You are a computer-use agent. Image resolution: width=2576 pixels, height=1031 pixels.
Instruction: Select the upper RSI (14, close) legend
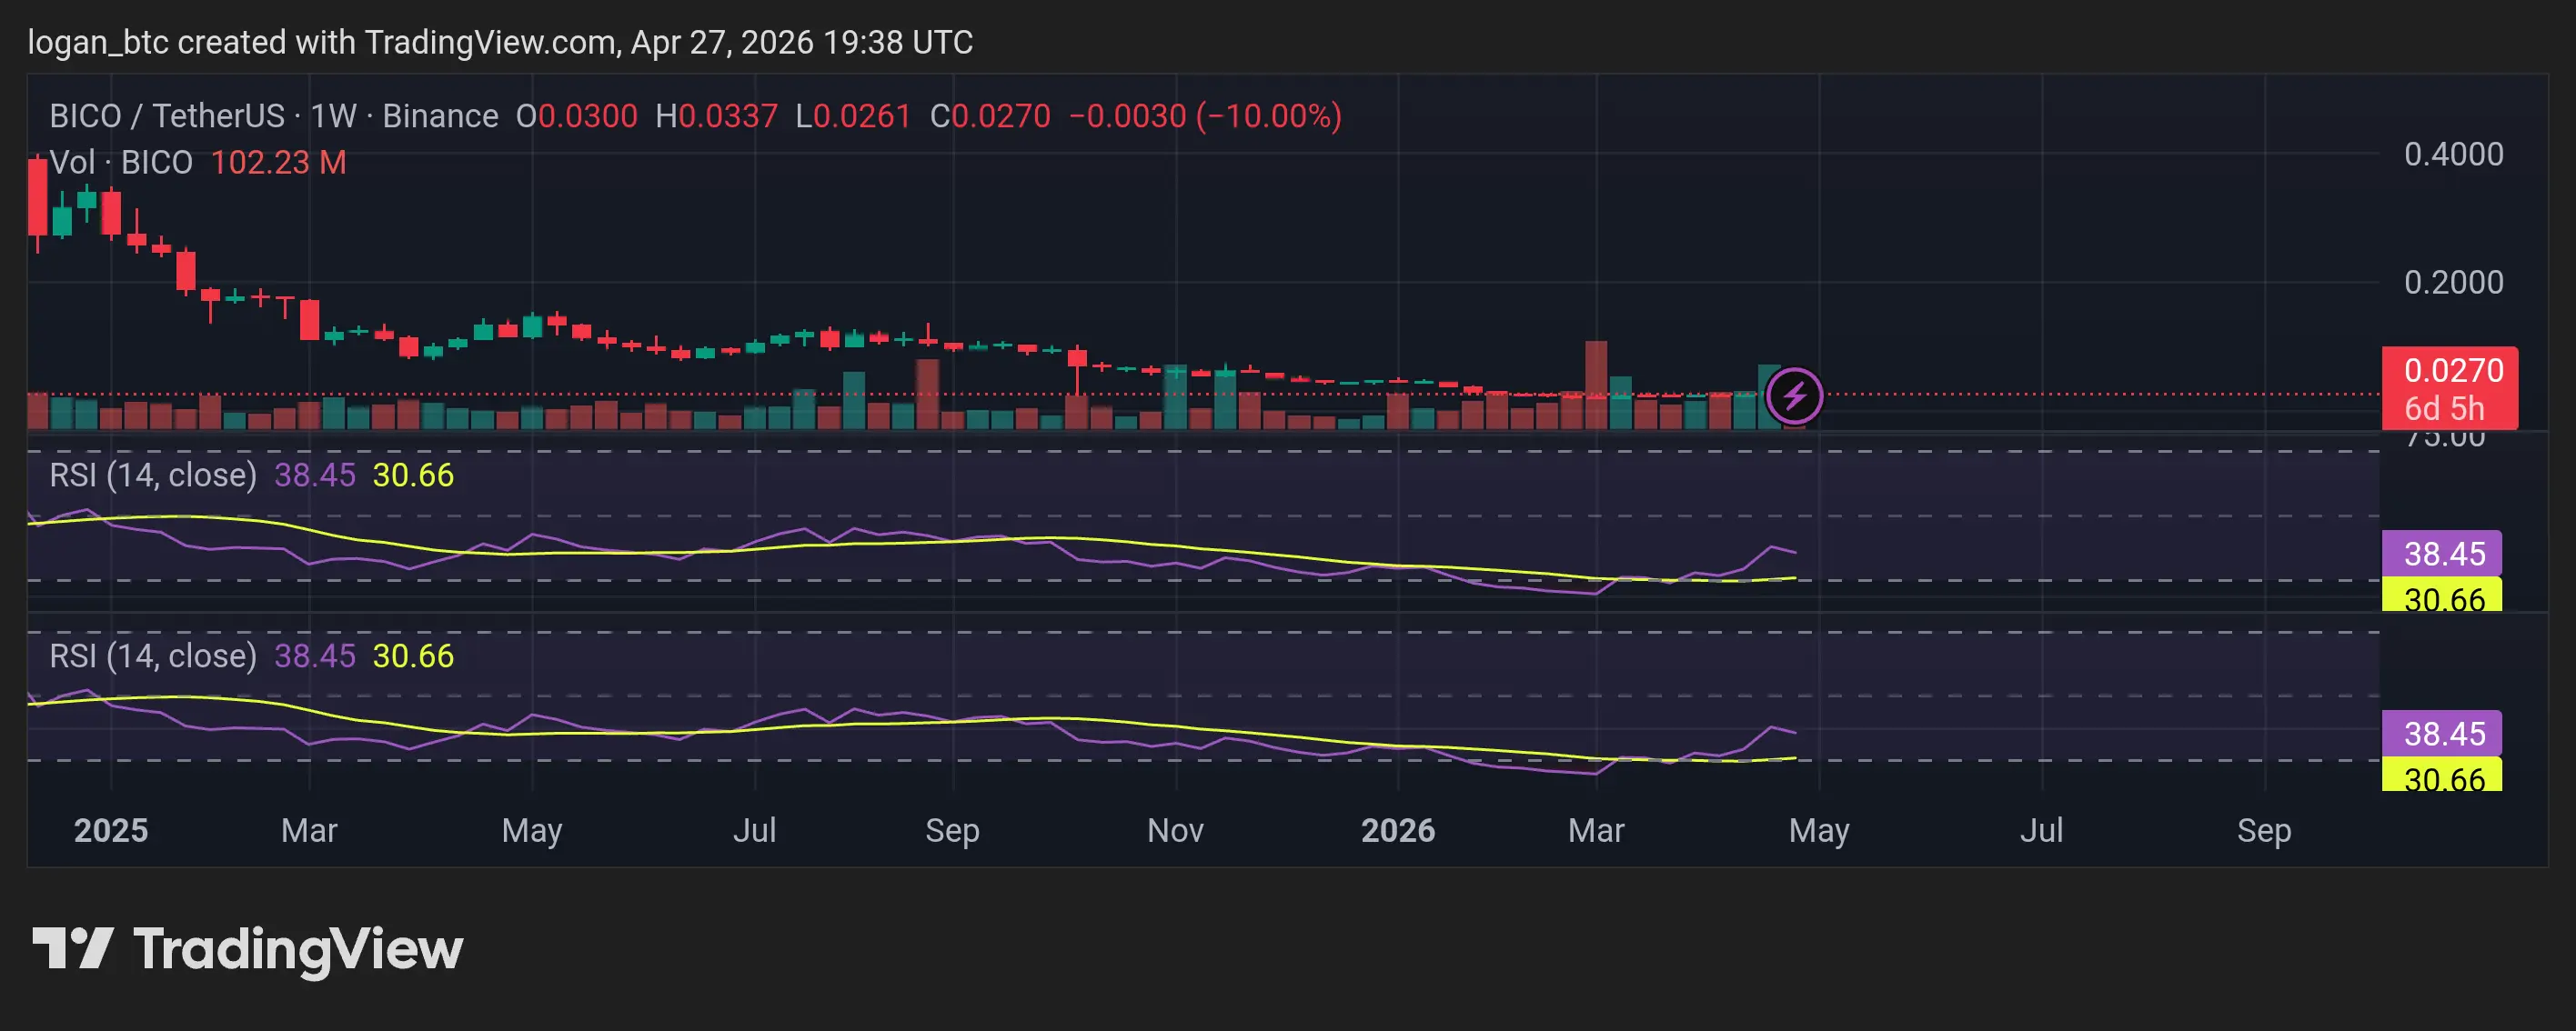pos(153,475)
